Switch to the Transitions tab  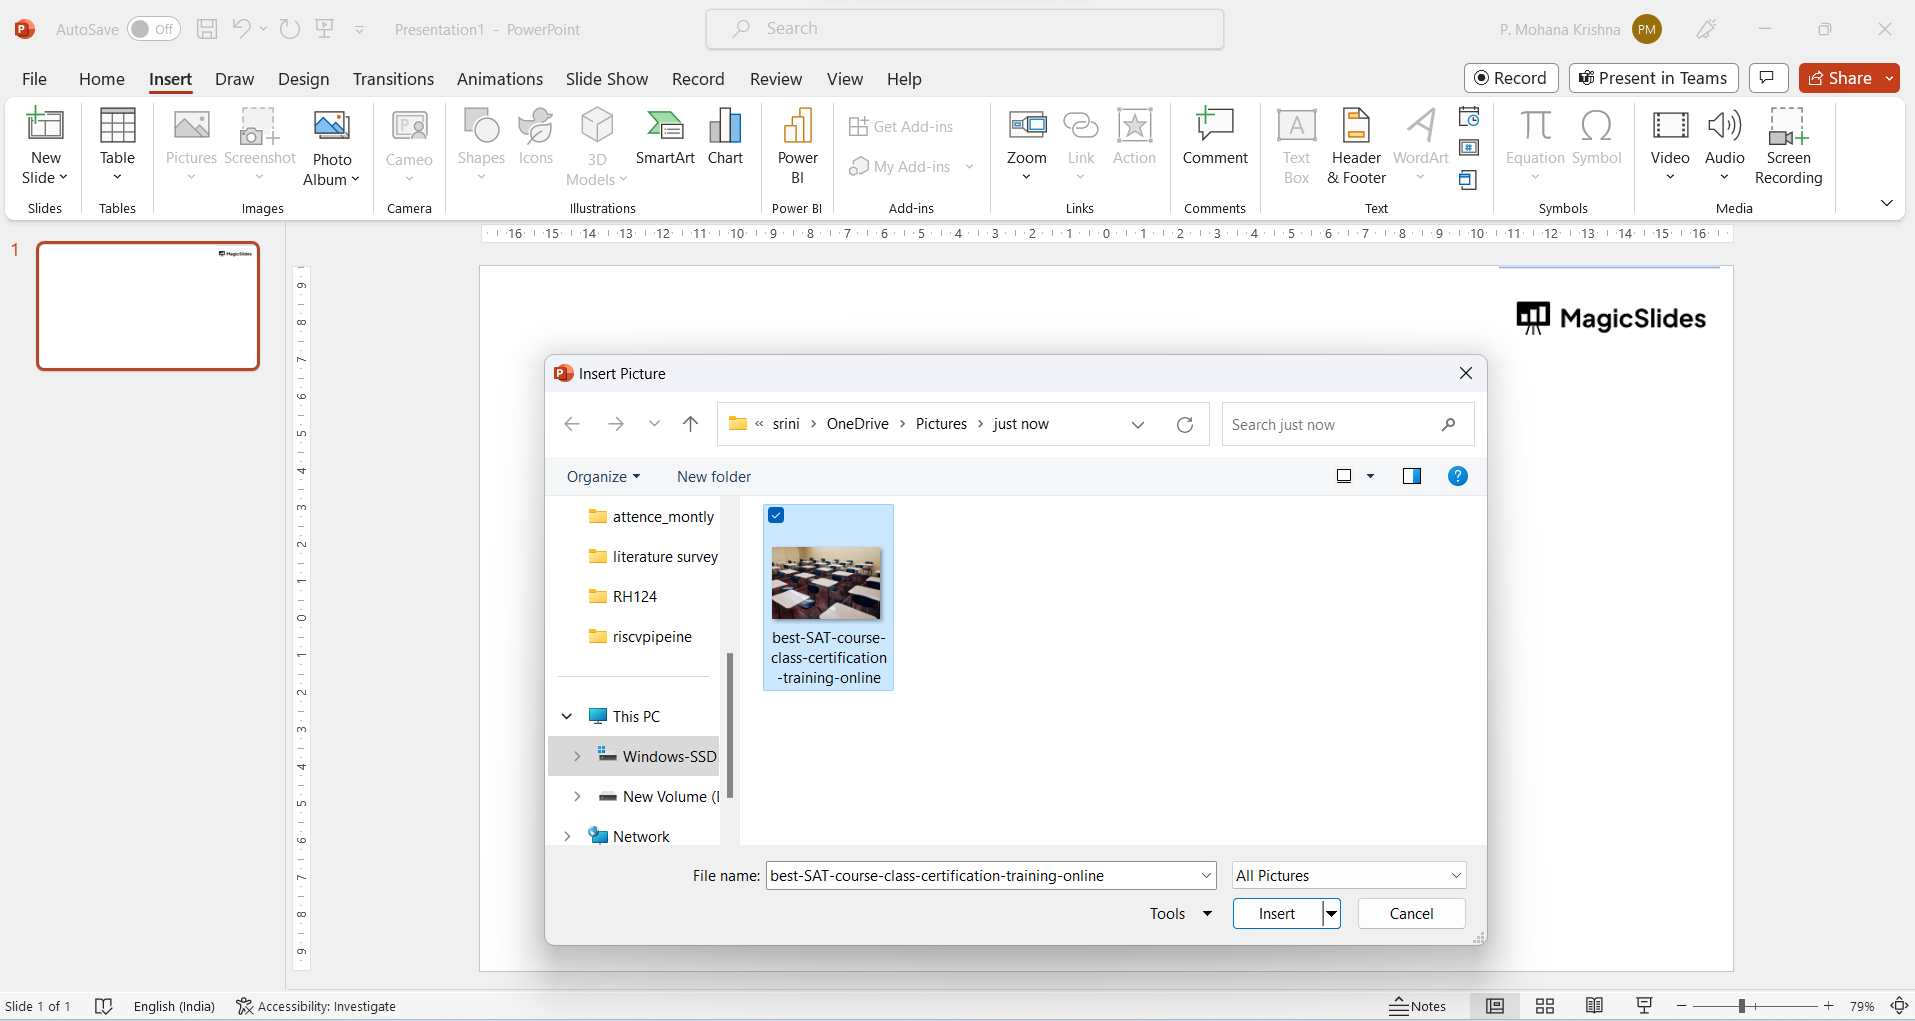coord(393,78)
